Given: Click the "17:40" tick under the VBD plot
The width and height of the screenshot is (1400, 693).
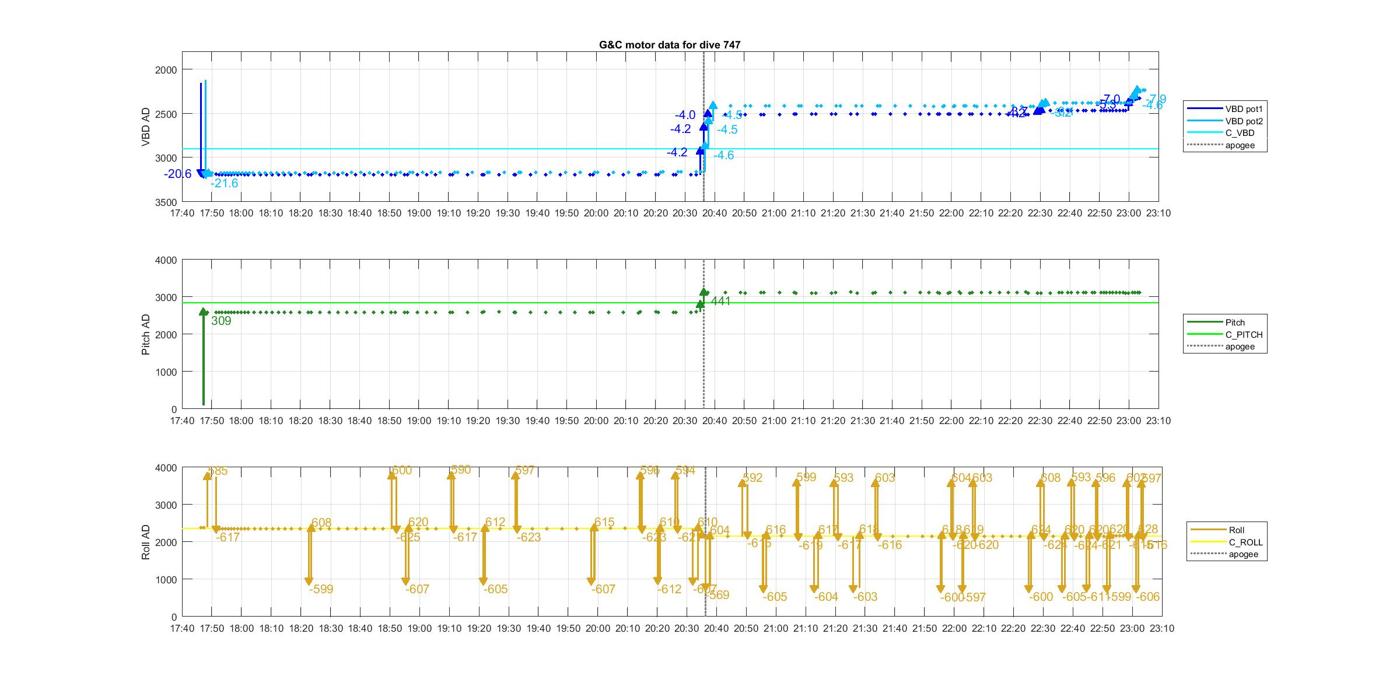Looking at the screenshot, I should [x=182, y=213].
